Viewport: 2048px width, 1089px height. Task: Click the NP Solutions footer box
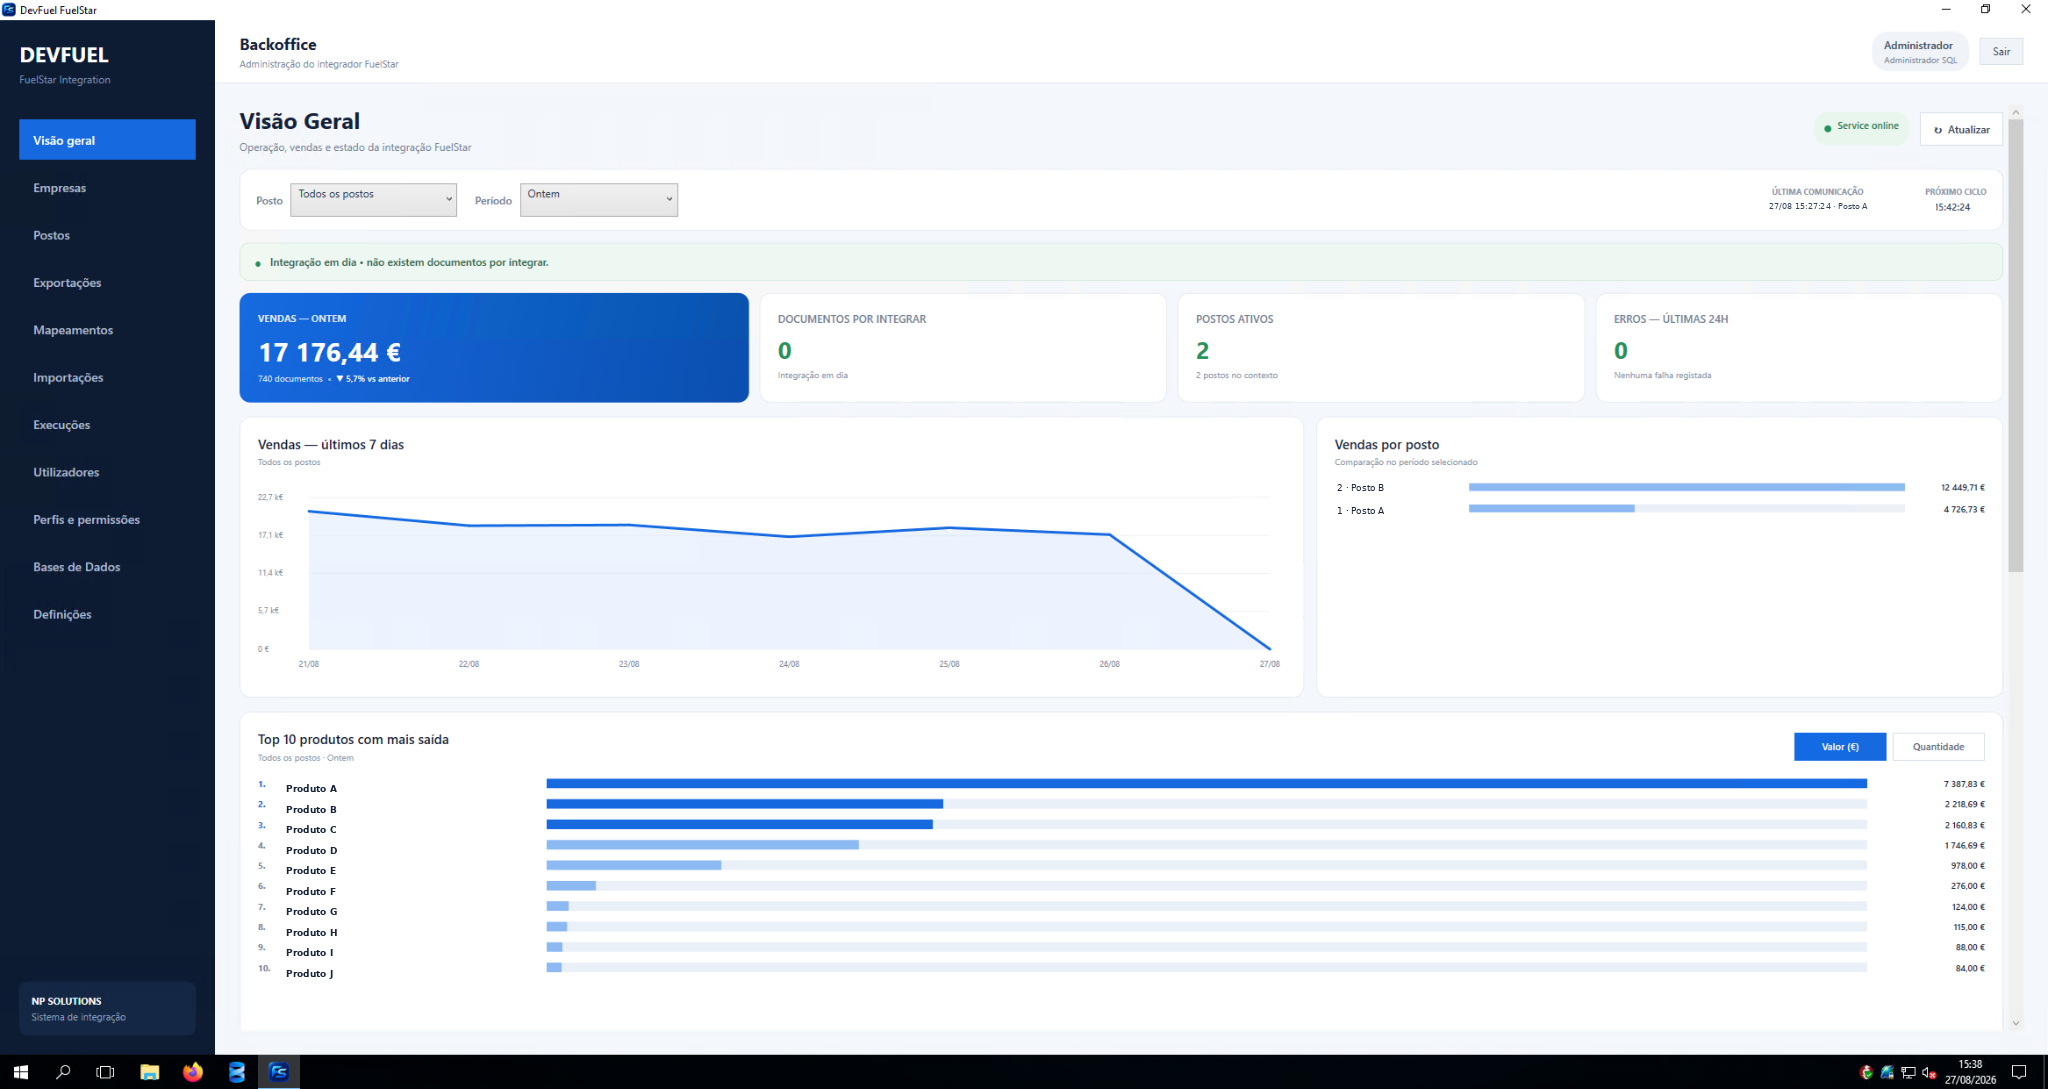click(107, 1008)
